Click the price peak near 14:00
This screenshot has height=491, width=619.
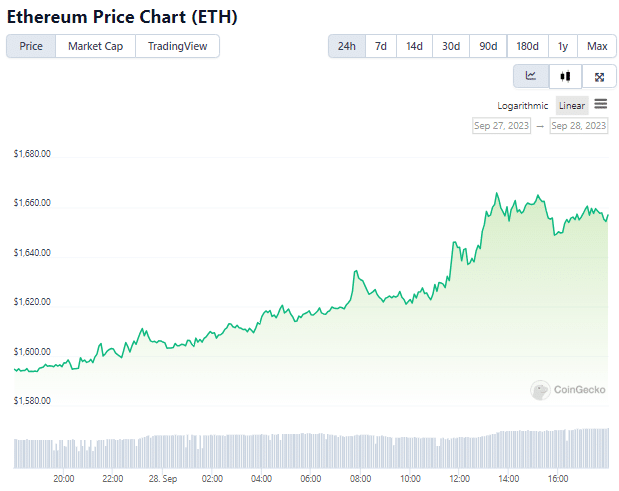pos(497,193)
